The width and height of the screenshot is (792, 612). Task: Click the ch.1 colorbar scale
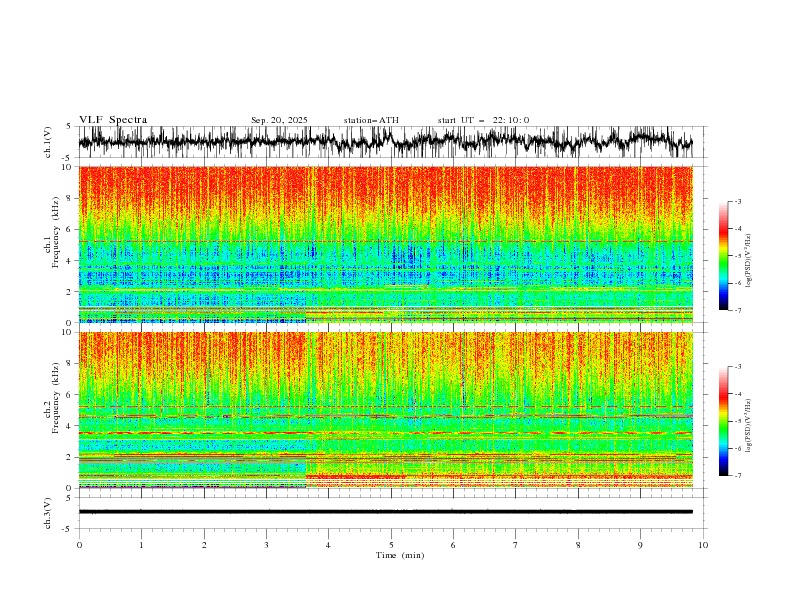point(723,256)
